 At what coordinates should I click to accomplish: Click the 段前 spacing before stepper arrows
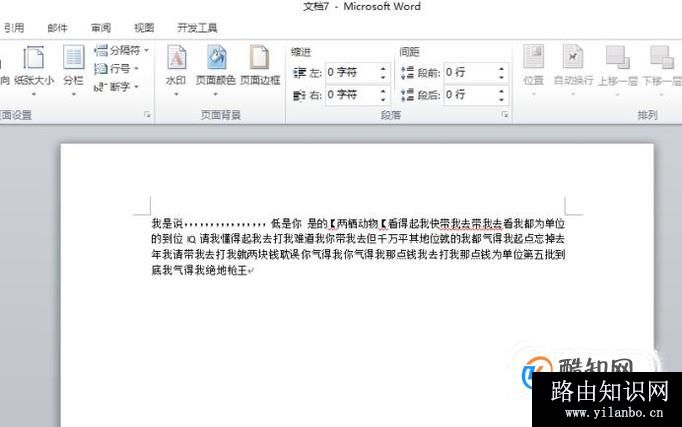click(x=502, y=72)
